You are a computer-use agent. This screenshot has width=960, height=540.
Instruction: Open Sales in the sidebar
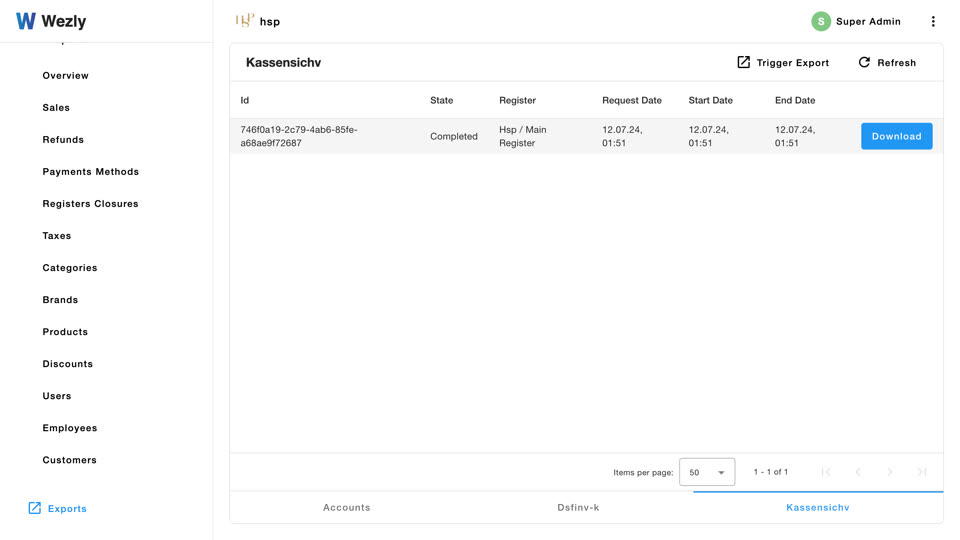(56, 107)
